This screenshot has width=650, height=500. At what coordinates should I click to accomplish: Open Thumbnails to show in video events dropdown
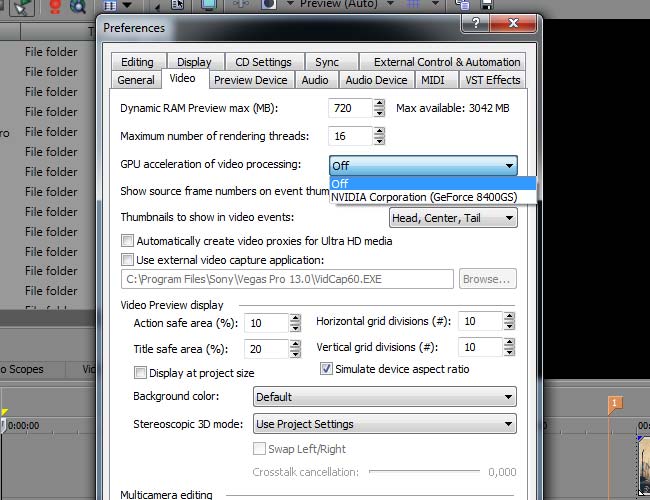pyautogui.click(x=453, y=218)
